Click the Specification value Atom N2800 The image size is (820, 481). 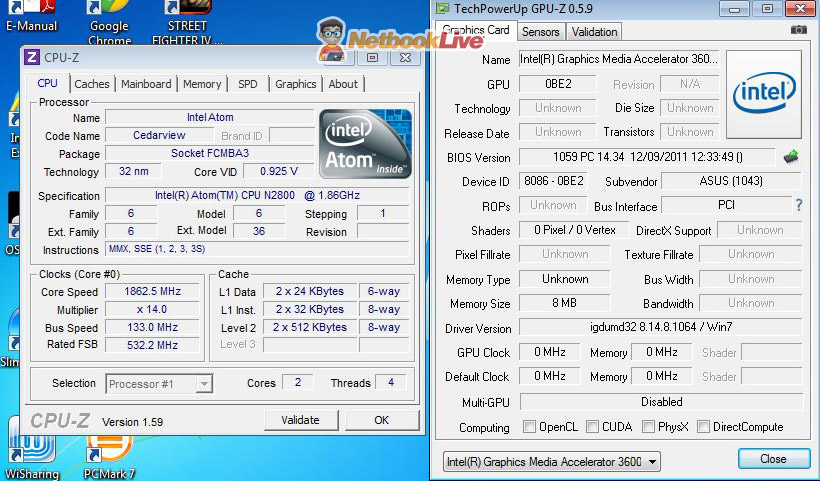click(x=257, y=196)
